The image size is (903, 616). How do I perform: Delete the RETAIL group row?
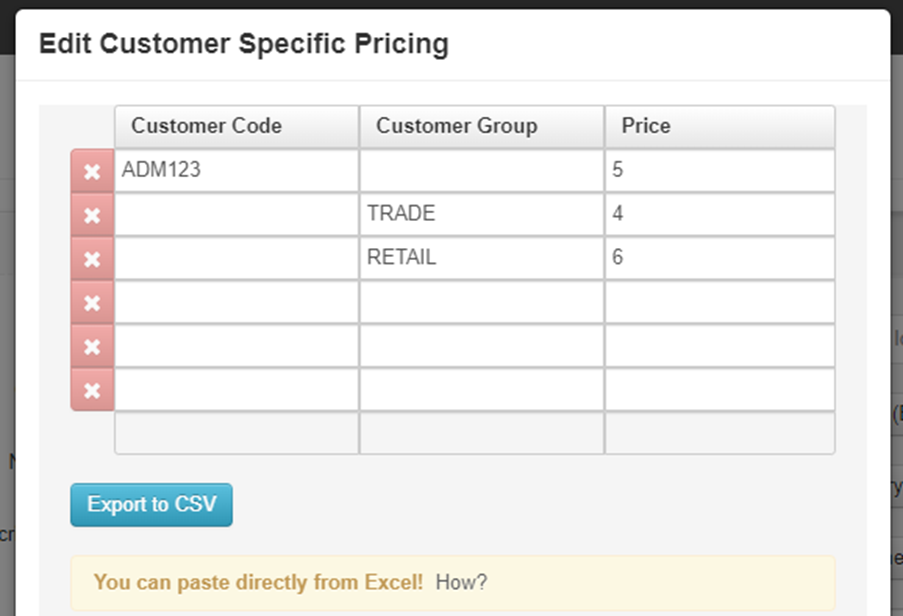pos(92,258)
